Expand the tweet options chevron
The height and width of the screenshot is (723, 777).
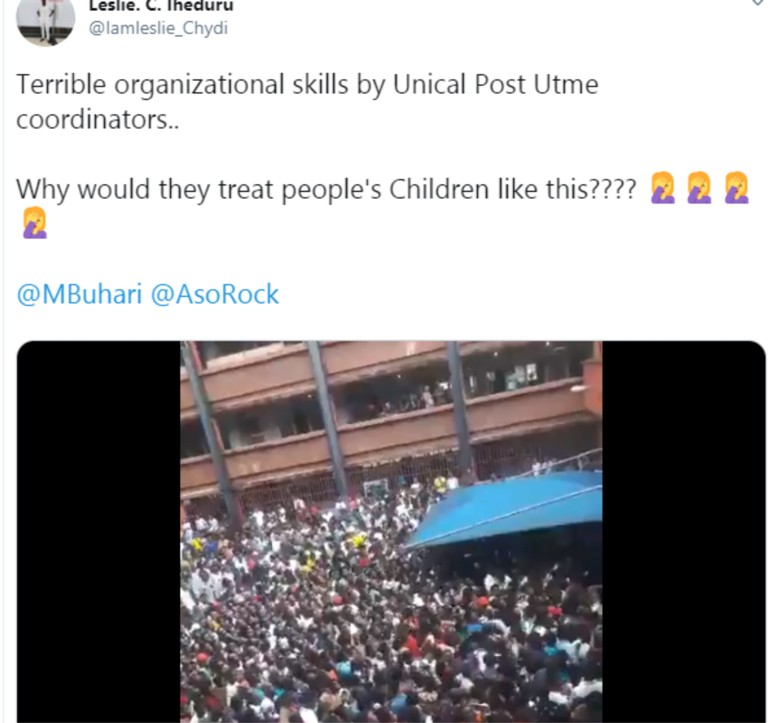click(x=758, y=2)
